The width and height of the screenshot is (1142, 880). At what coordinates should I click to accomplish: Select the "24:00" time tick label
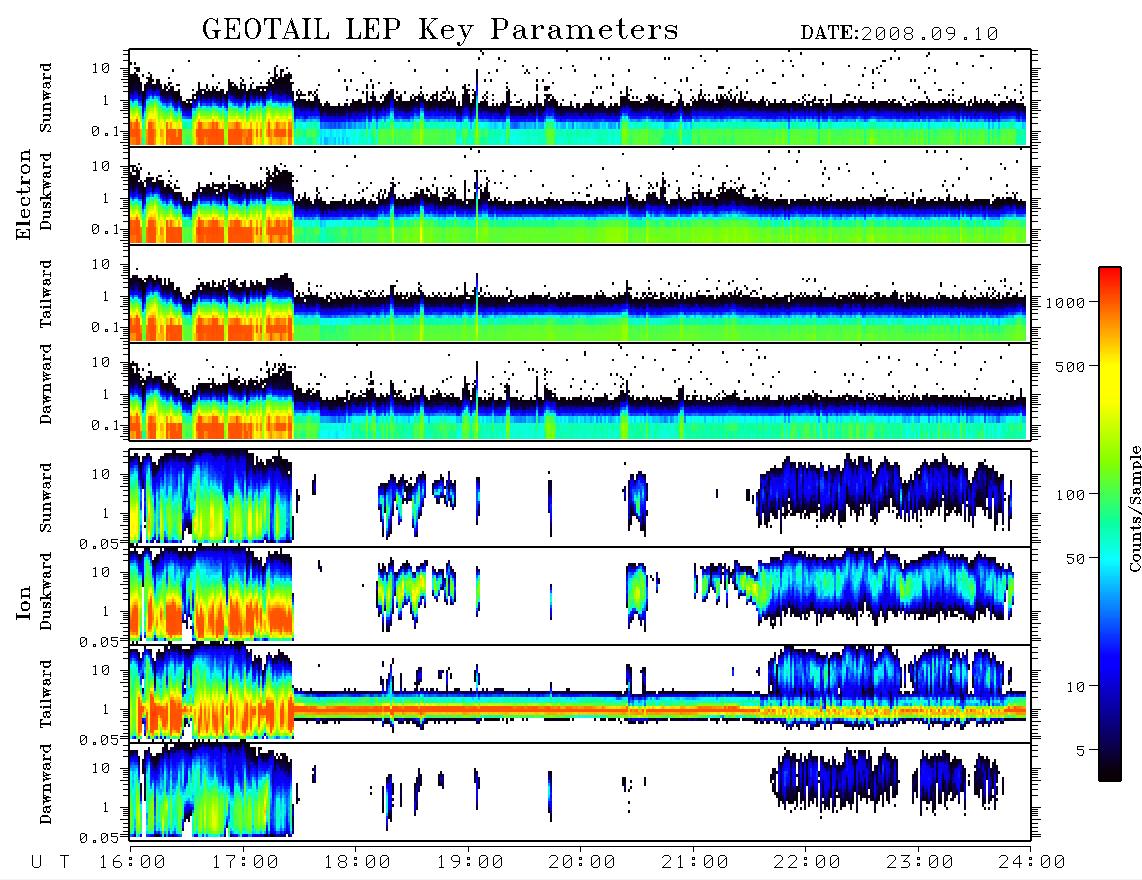[1032, 863]
